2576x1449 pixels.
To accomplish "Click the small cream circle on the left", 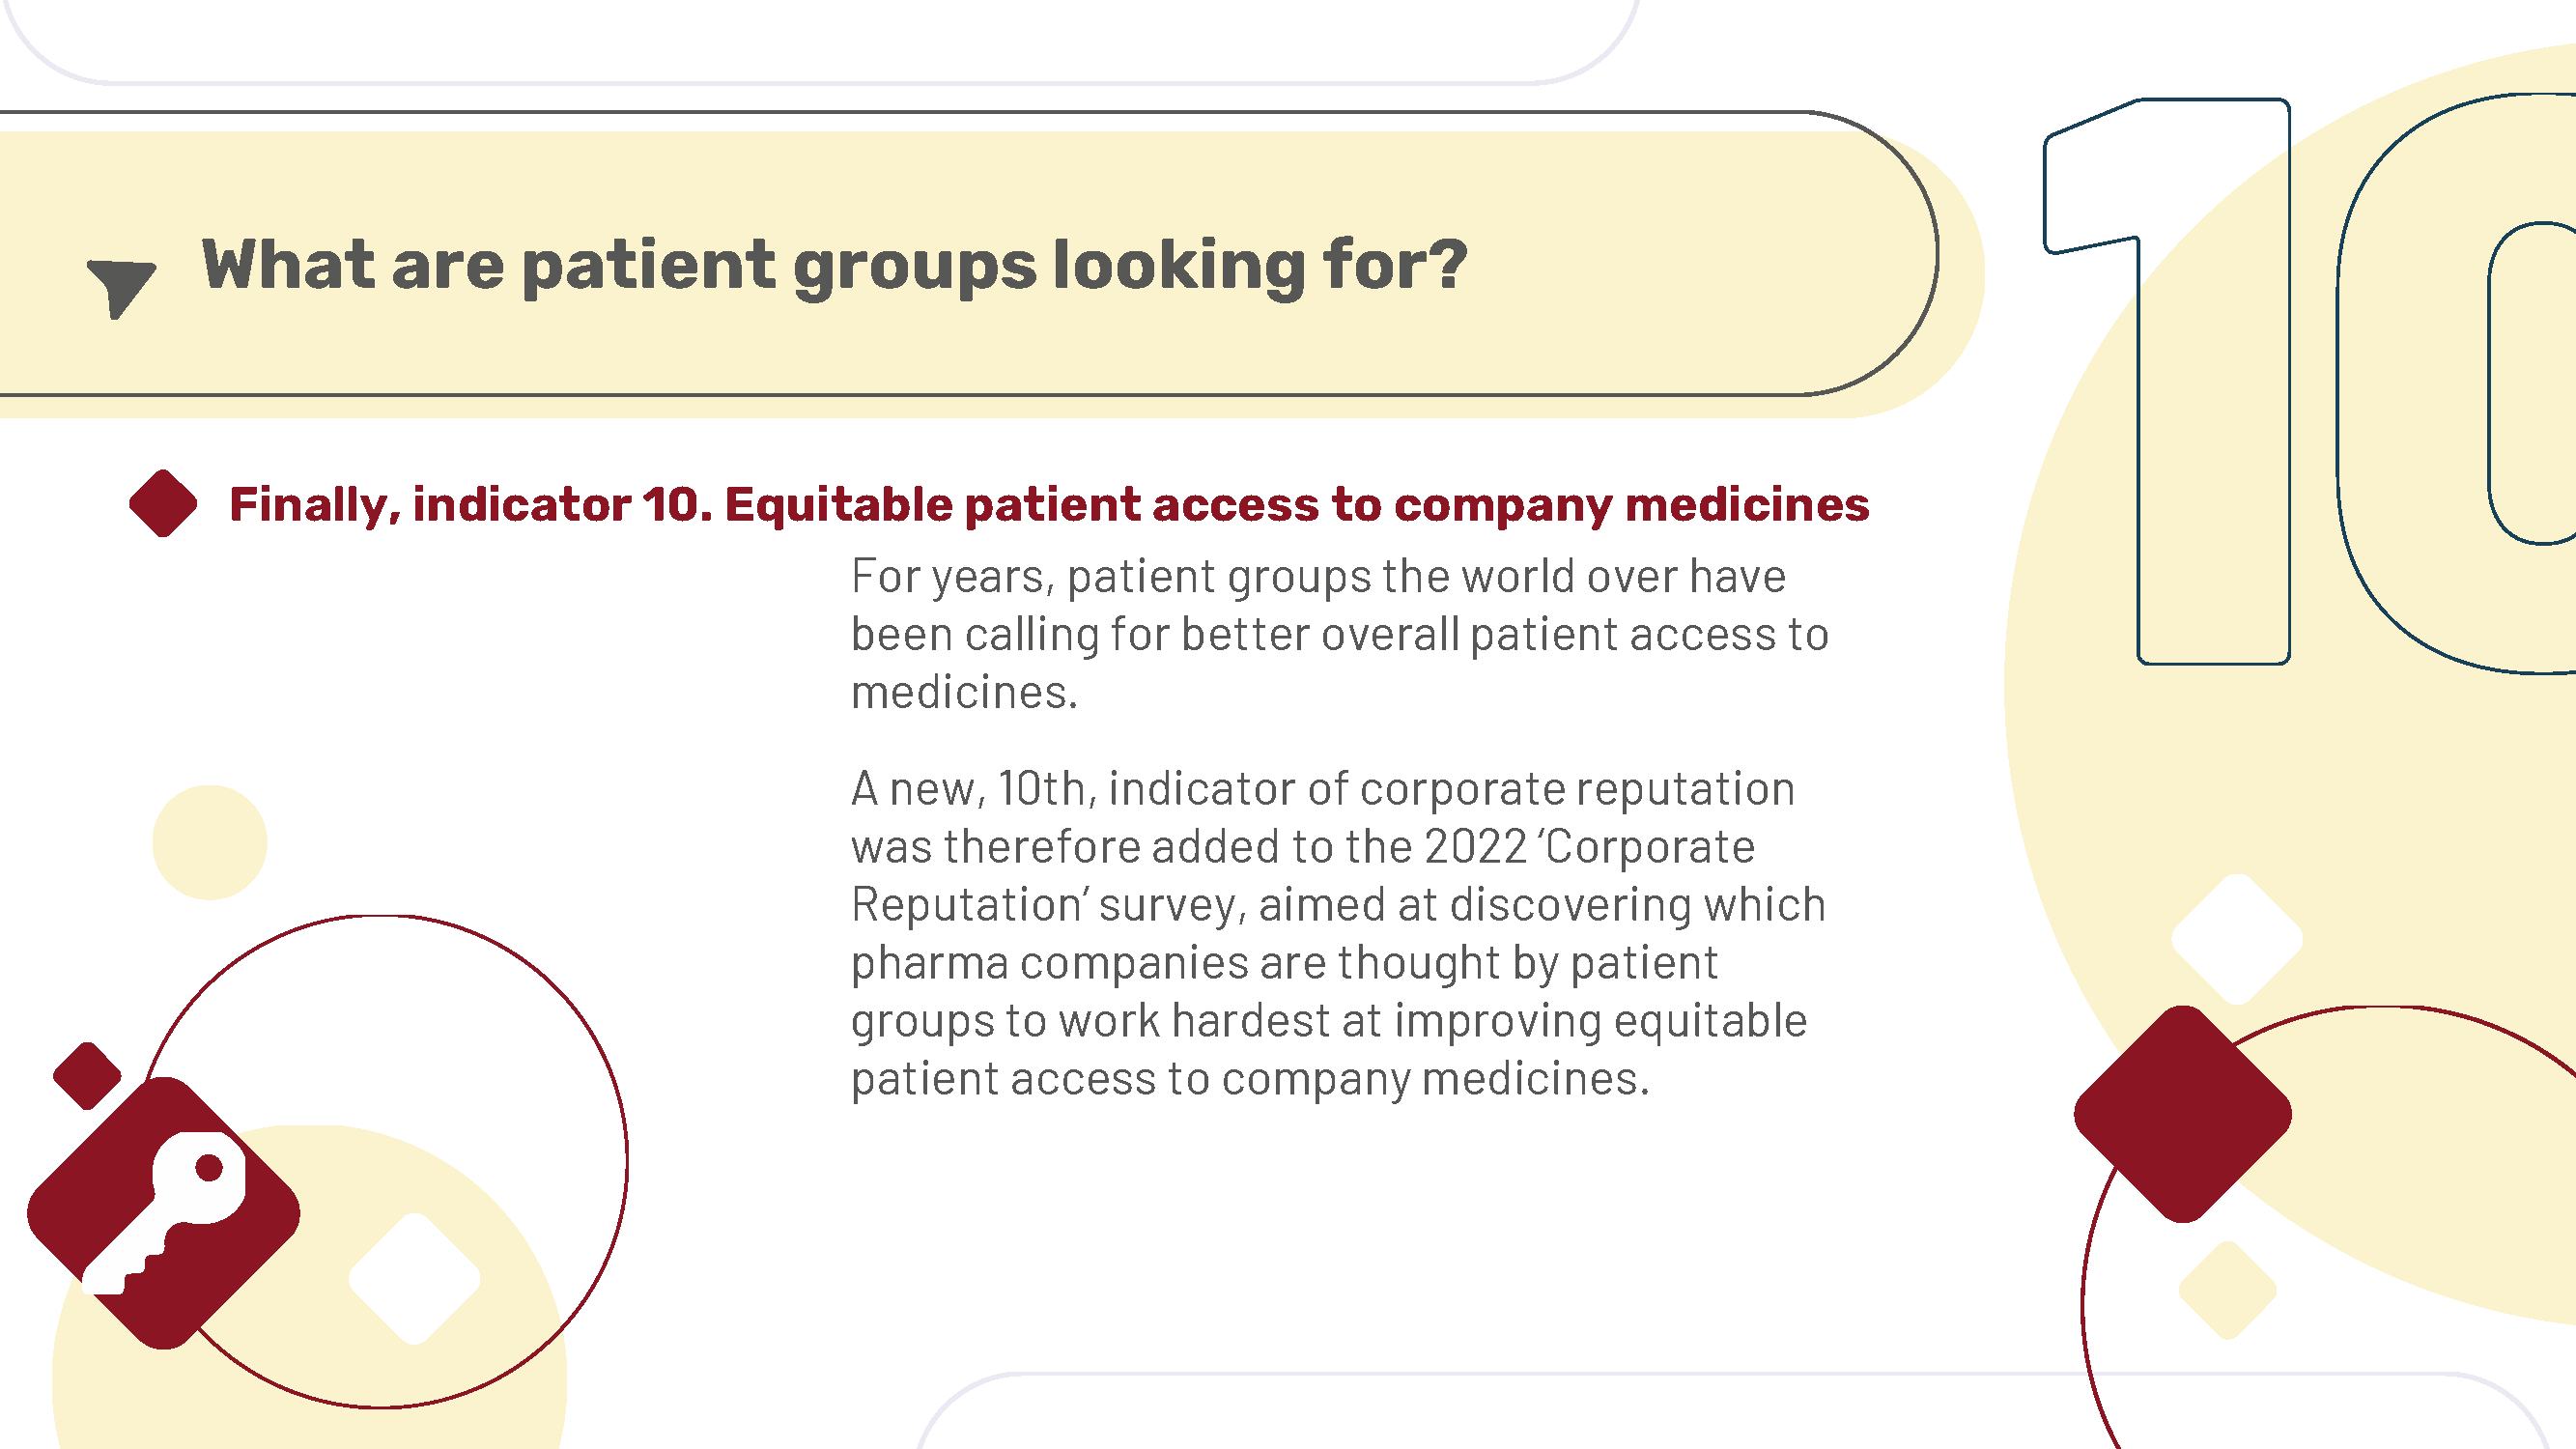I will (x=210, y=842).
